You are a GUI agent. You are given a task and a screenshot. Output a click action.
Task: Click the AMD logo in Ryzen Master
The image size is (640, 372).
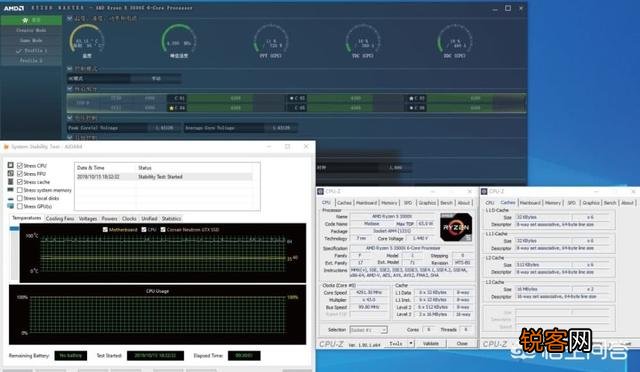coord(14,8)
